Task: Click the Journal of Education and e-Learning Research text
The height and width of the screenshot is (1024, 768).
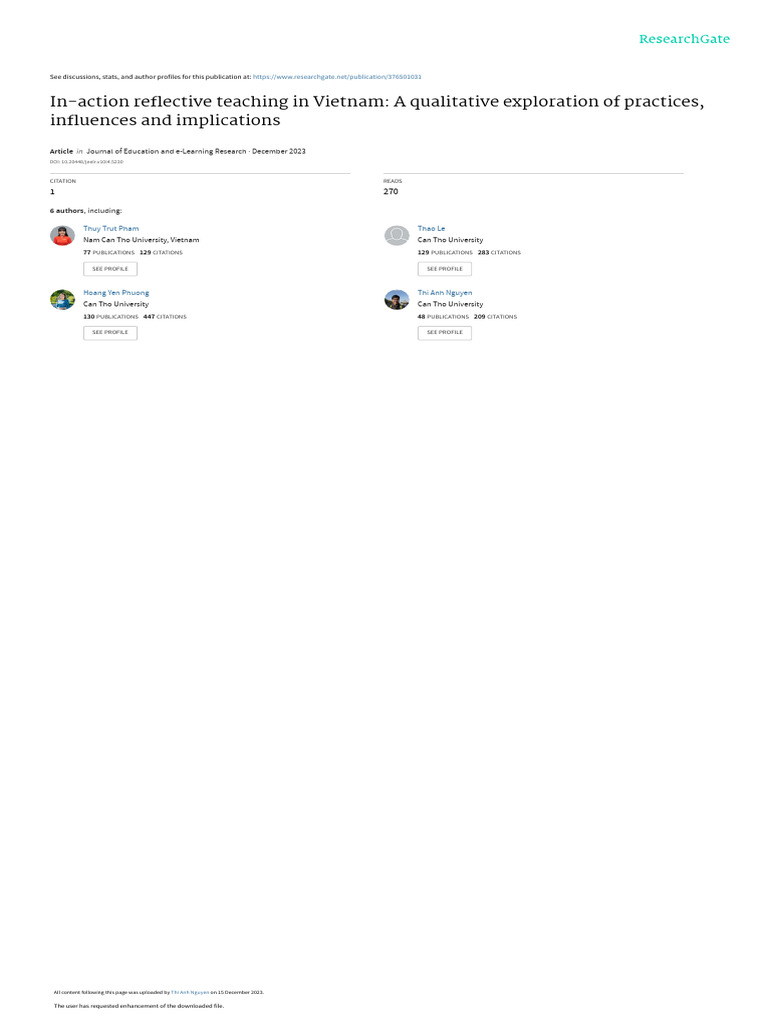Action: 166,151
